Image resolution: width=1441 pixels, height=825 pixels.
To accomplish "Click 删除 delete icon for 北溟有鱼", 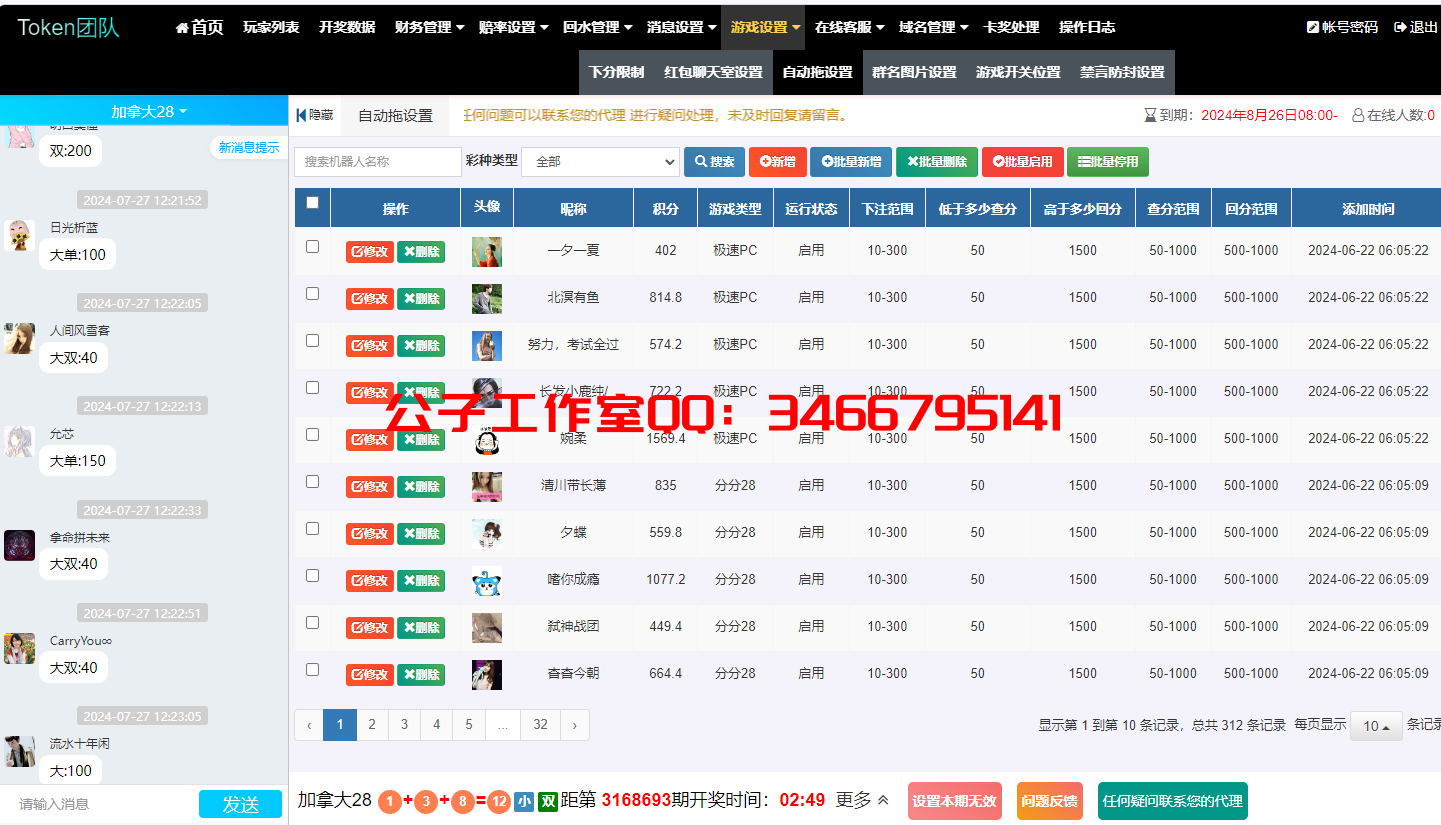I will tap(421, 299).
